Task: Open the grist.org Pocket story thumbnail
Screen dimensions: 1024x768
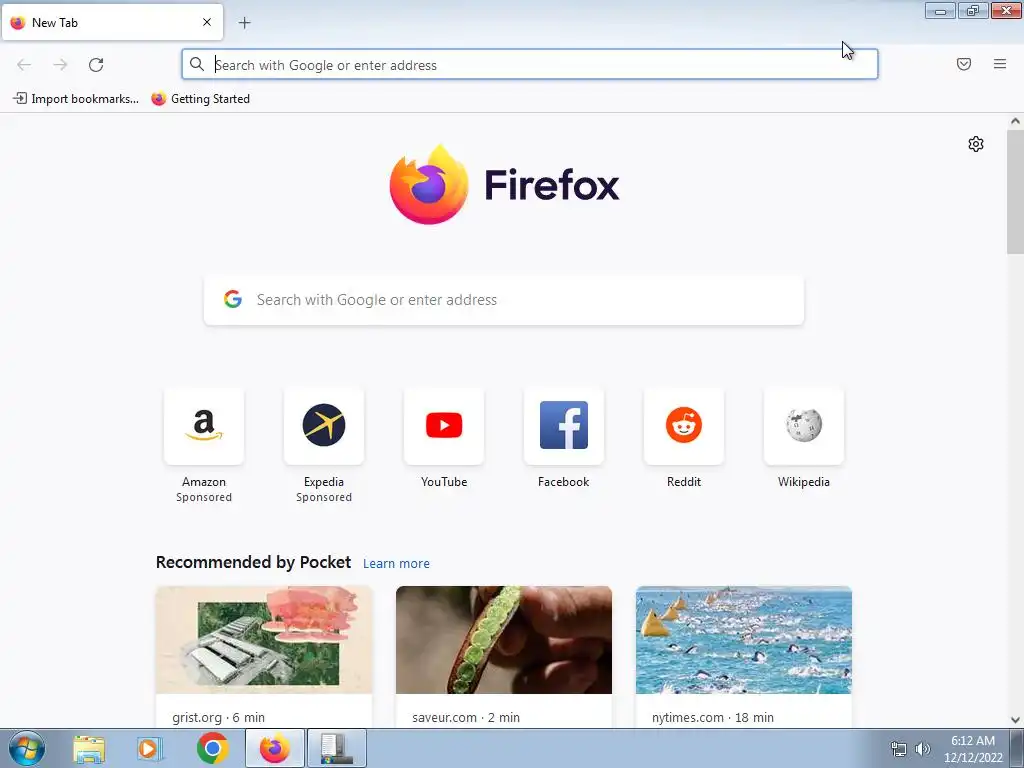Action: point(264,640)
